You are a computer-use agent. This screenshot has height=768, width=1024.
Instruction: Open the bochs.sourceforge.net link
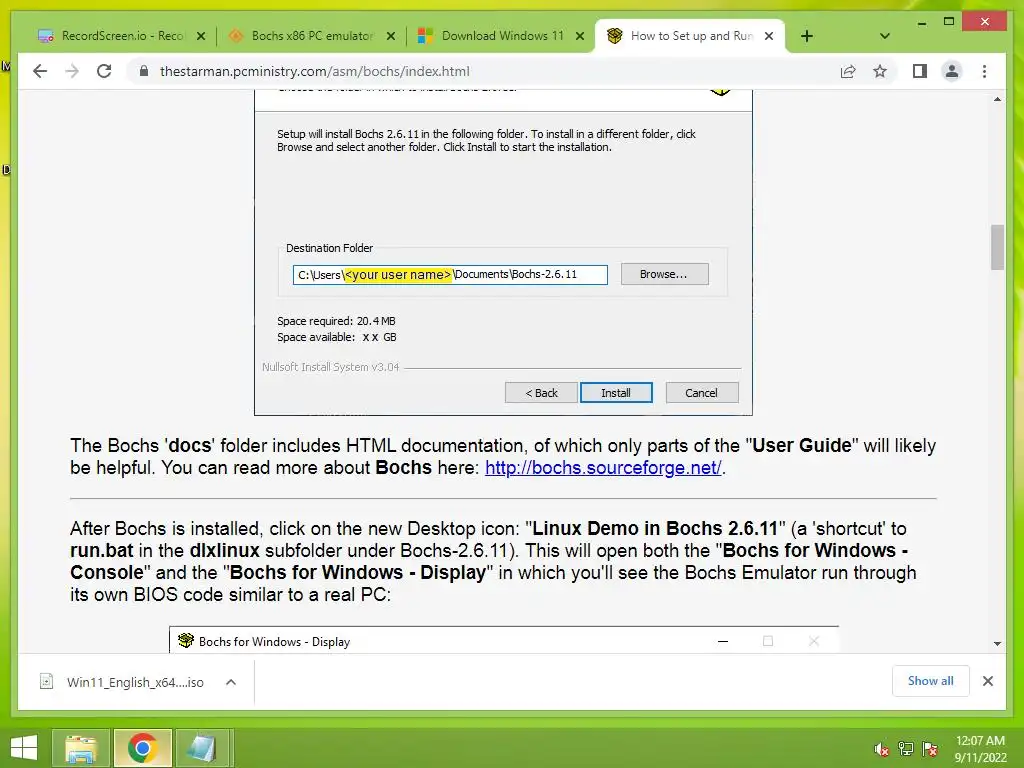tap(603, 468)
